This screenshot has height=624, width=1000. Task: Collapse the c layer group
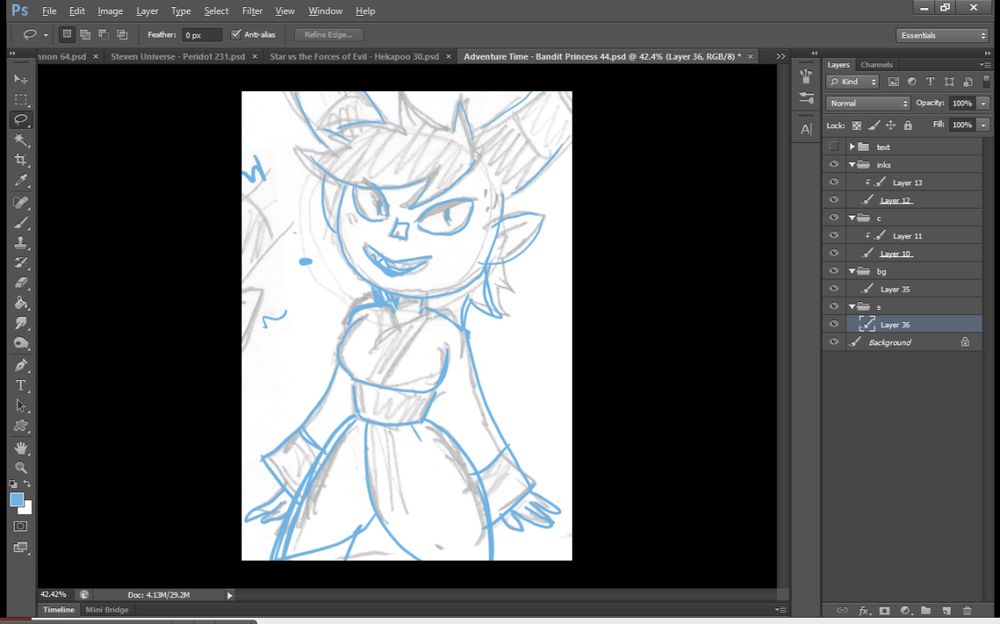(x=851, y=218)
